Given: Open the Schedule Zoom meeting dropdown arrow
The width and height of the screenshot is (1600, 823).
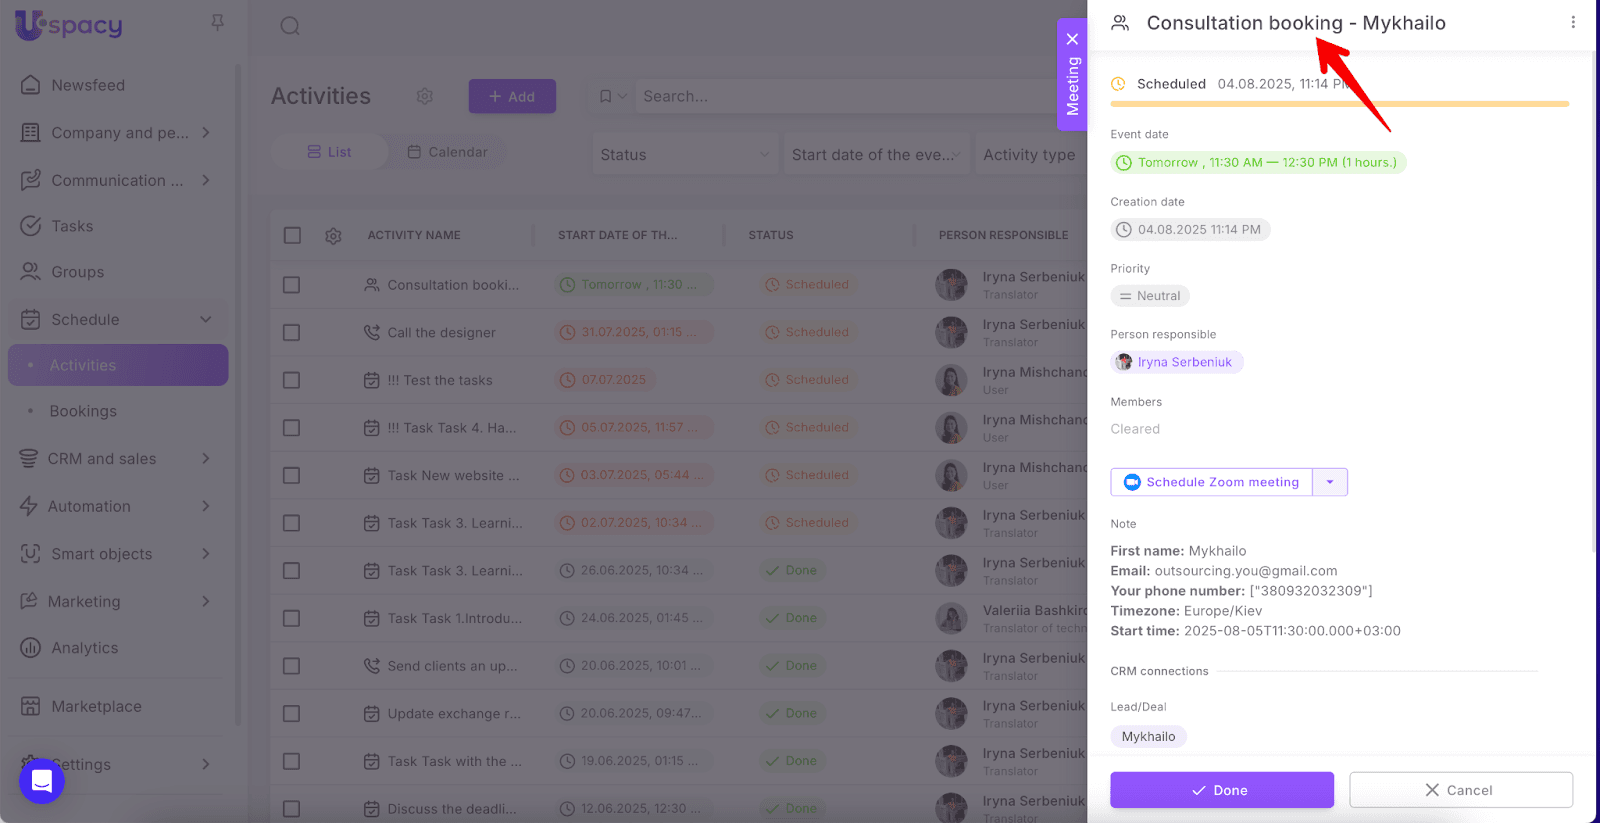Looking at the screenshot, I should 1330,482.
